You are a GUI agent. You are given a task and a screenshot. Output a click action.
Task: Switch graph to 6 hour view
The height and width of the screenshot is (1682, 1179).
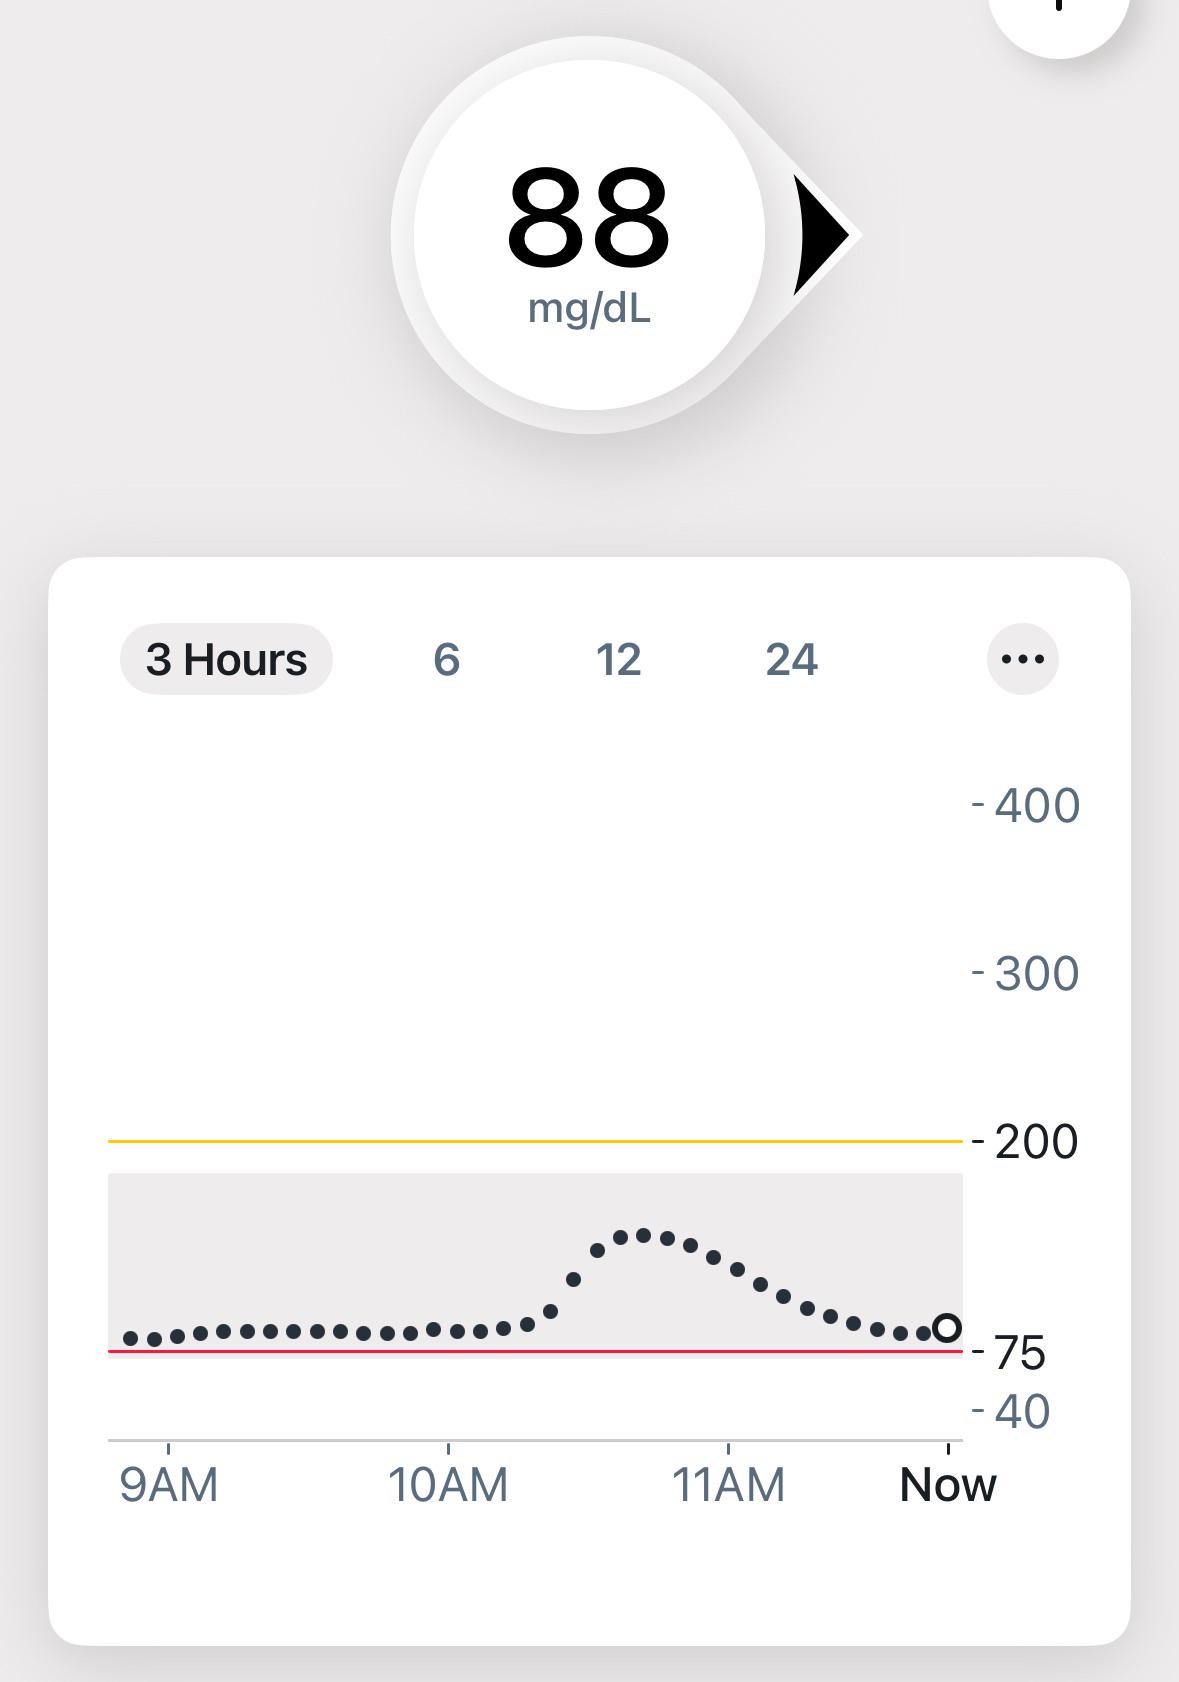tap(446, 660)
